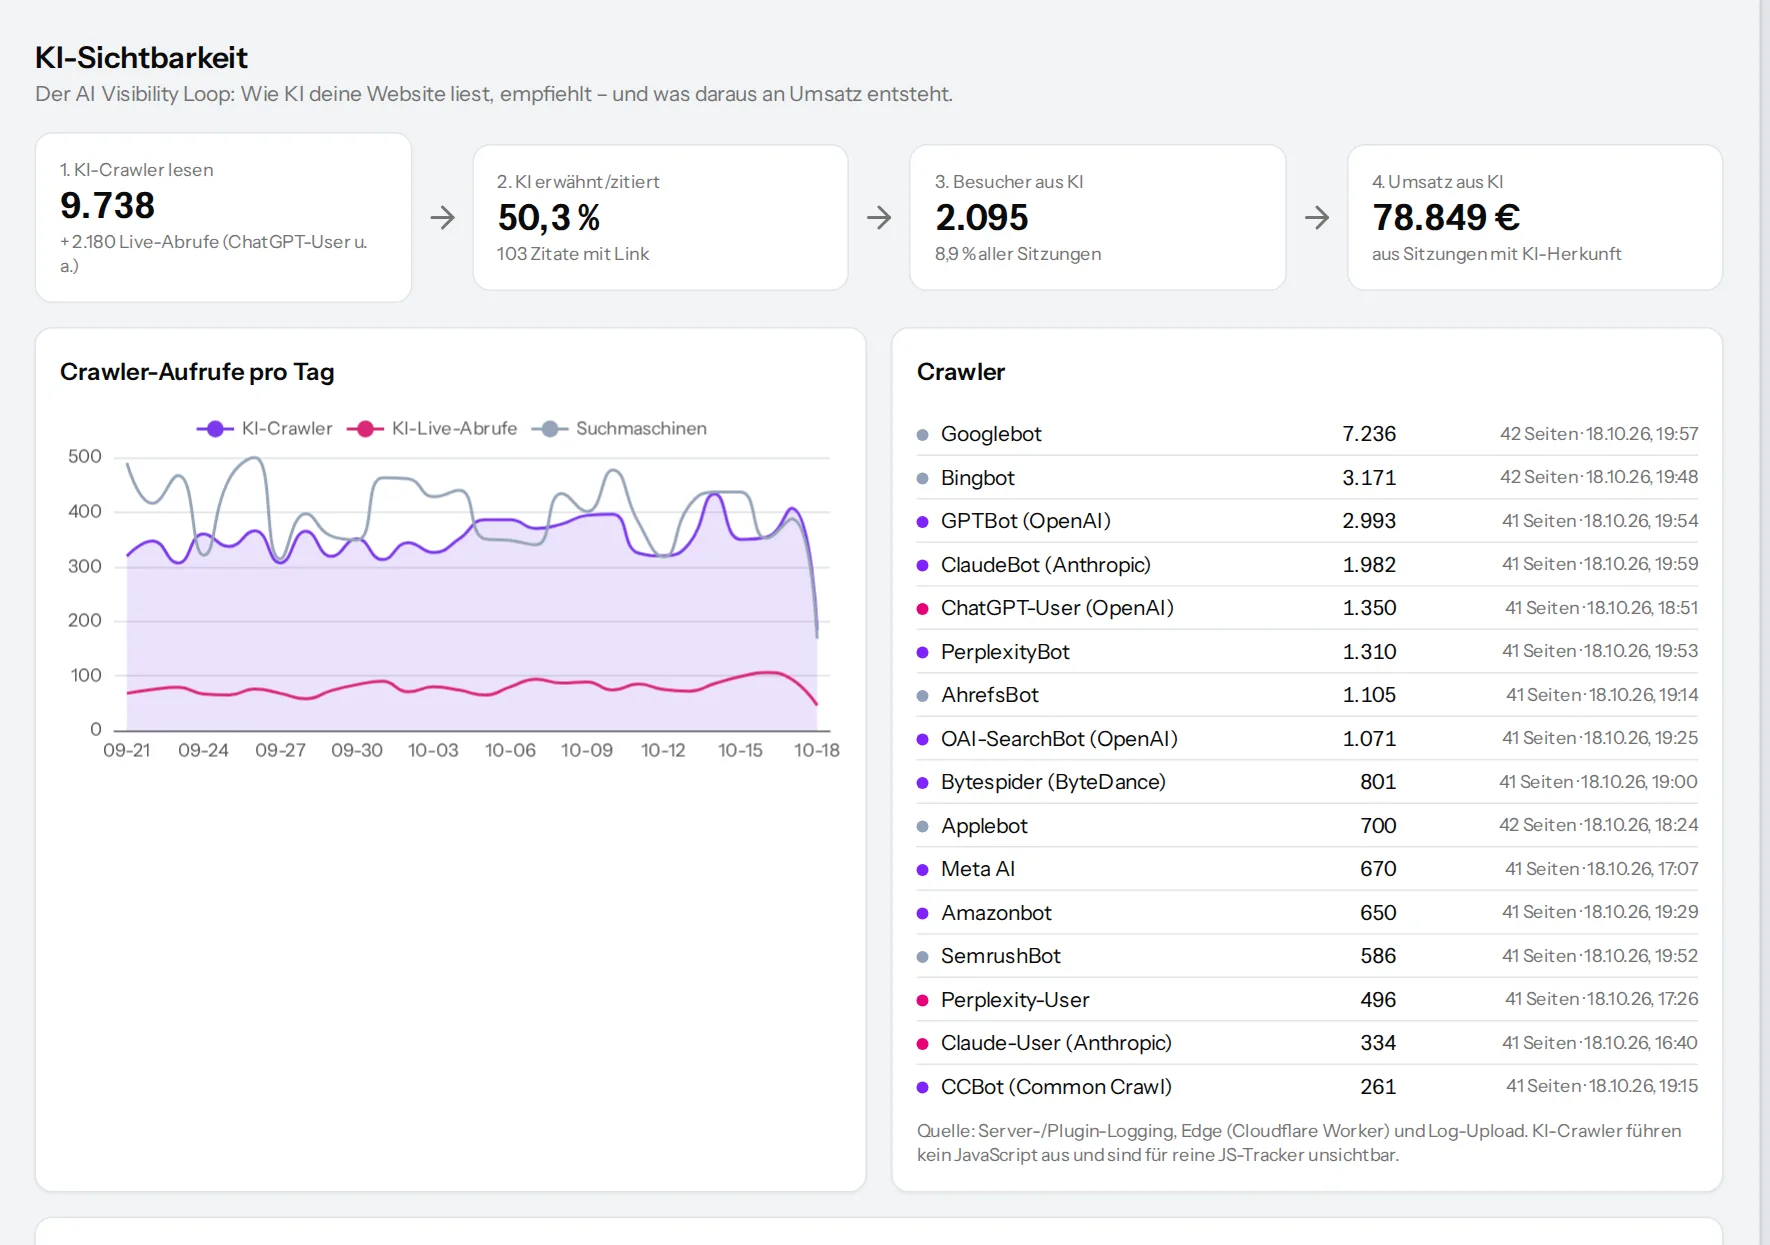
Task: Toggle KI-Crawler series in chart legend
Action: point(265,428)
